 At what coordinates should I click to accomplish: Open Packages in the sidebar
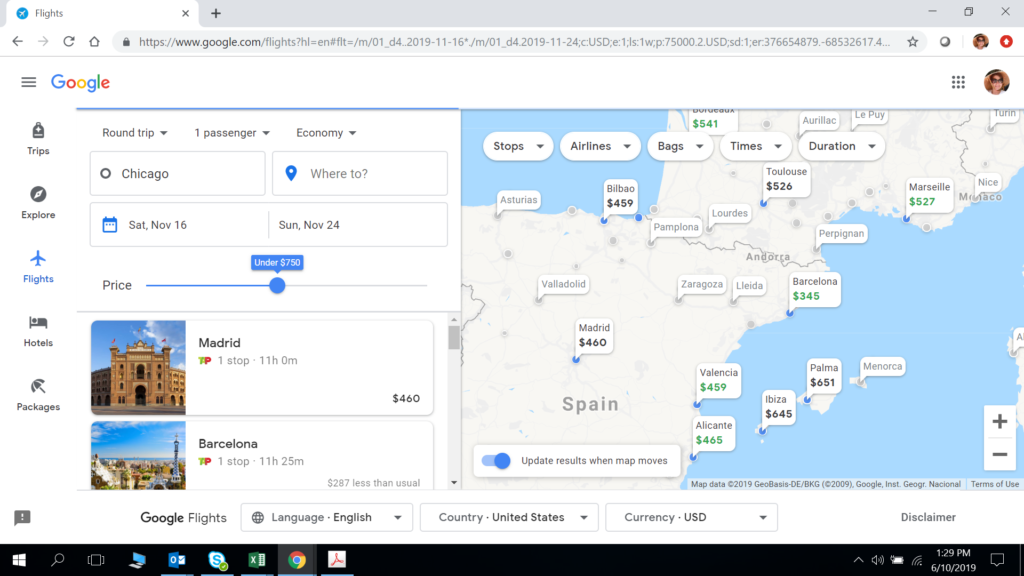point(38,395)
